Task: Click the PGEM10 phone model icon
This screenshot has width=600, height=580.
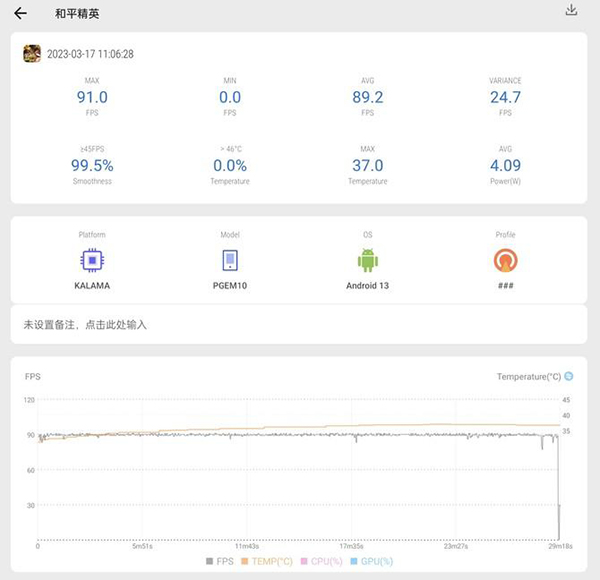Action: point(230,261)
